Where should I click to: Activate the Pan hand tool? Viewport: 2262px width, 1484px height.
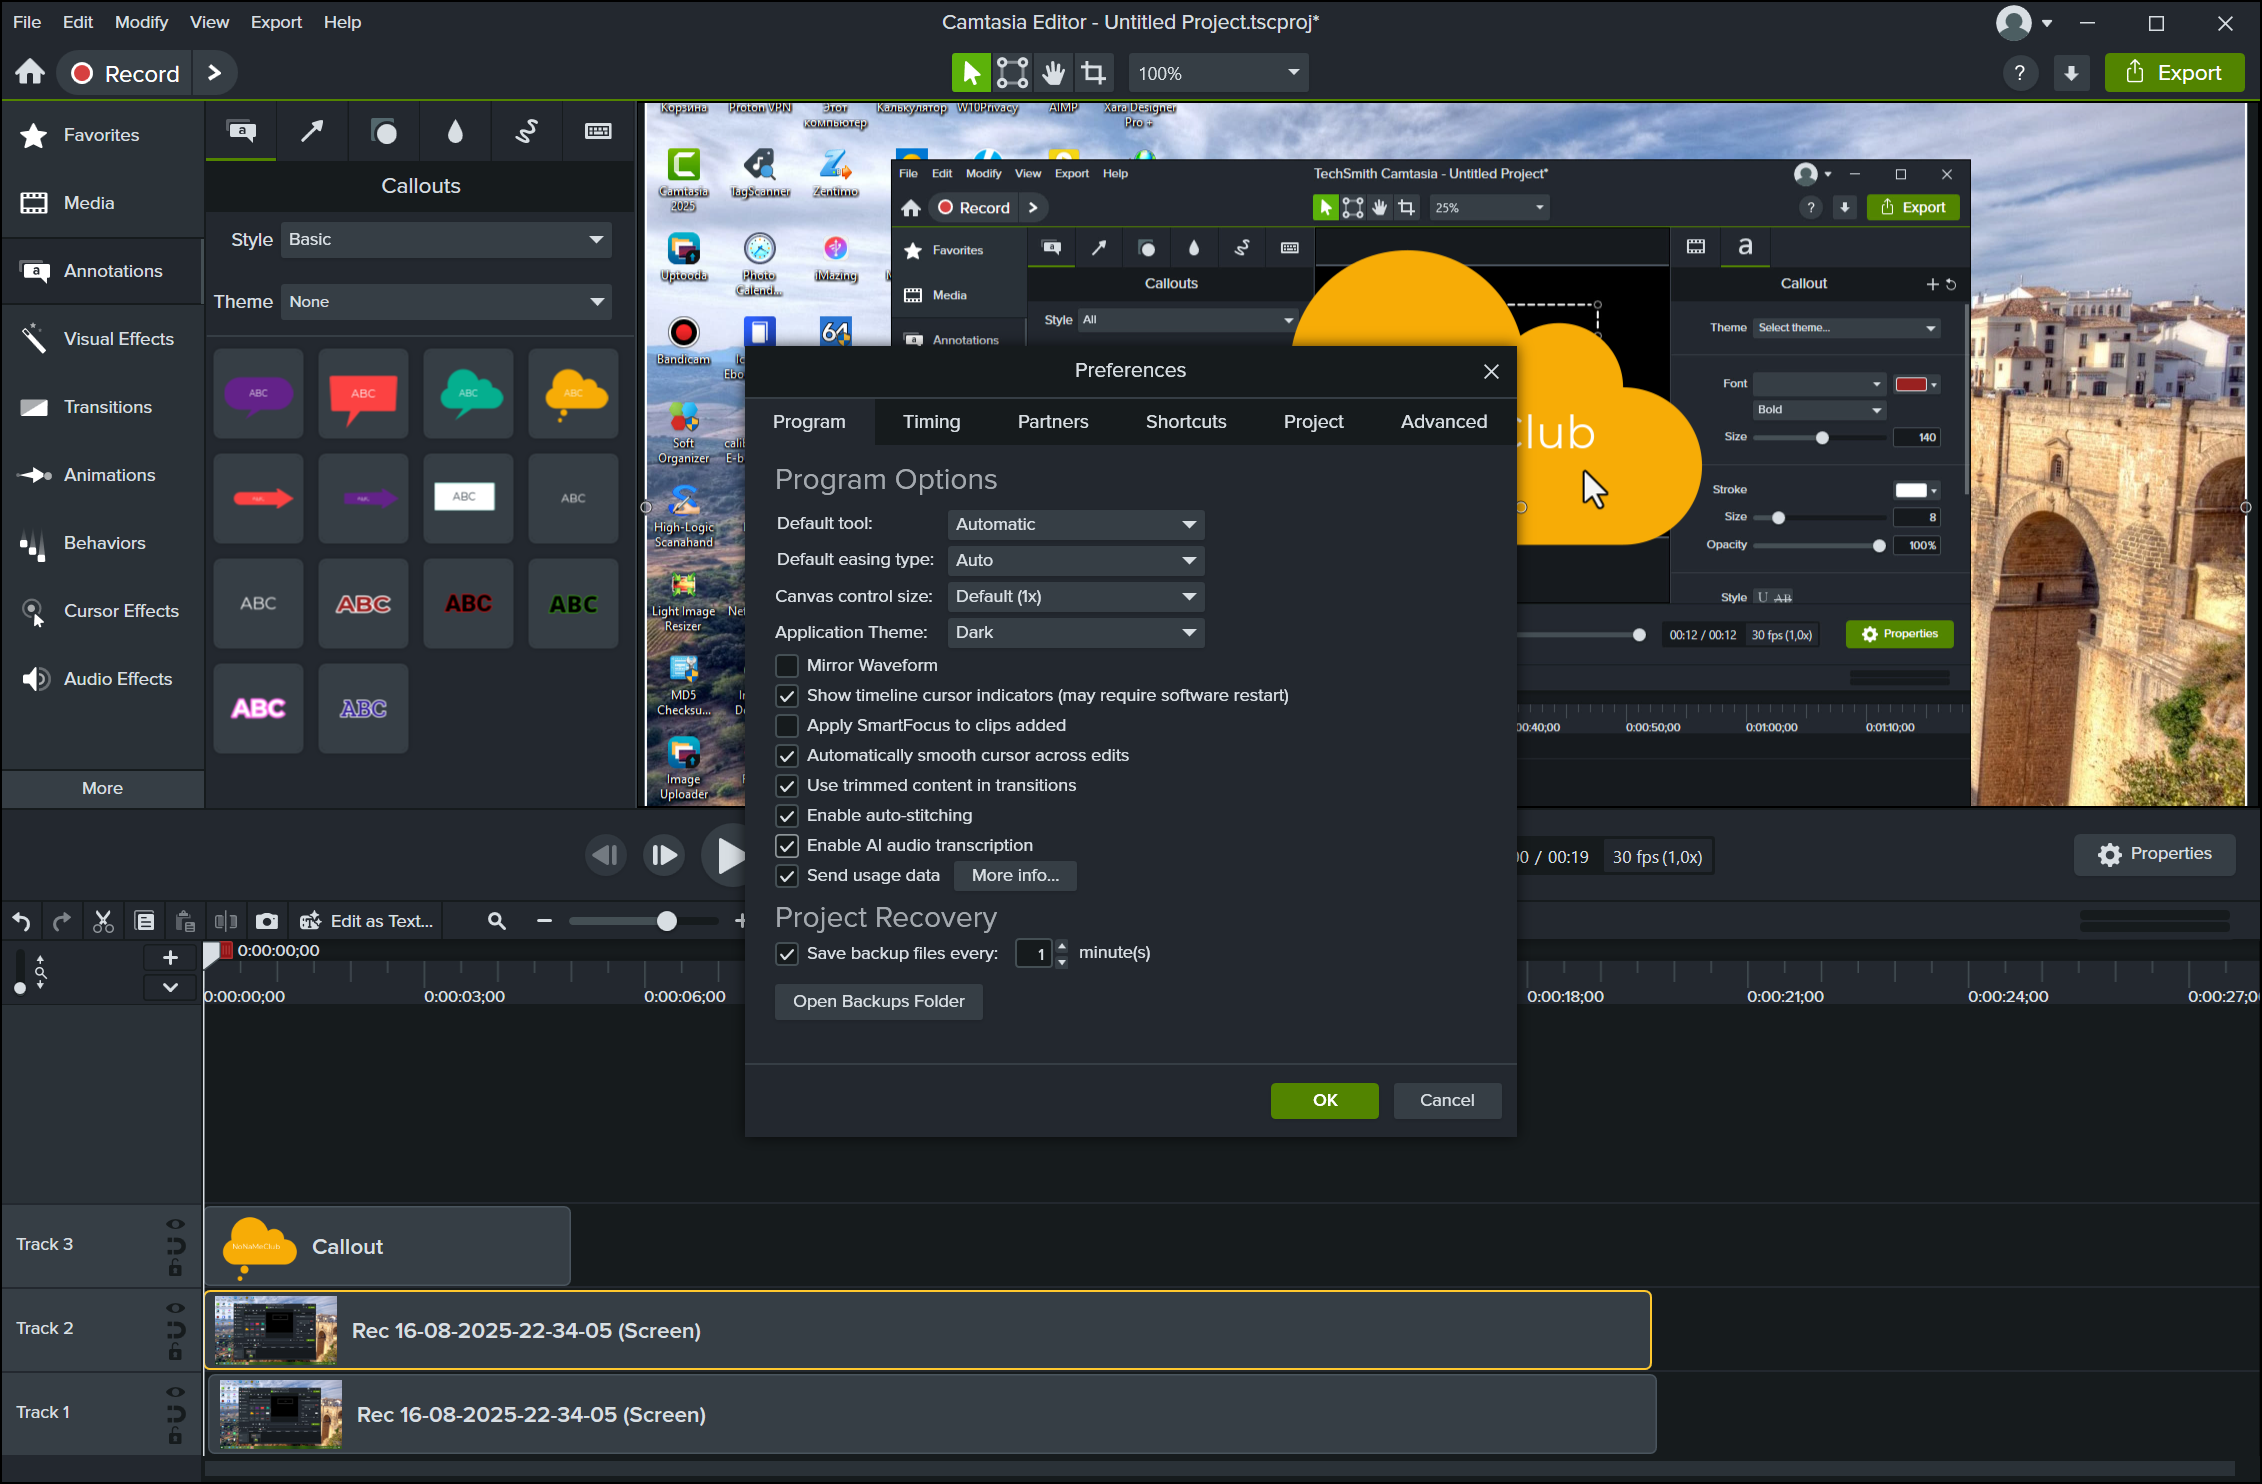(1053, 73)
